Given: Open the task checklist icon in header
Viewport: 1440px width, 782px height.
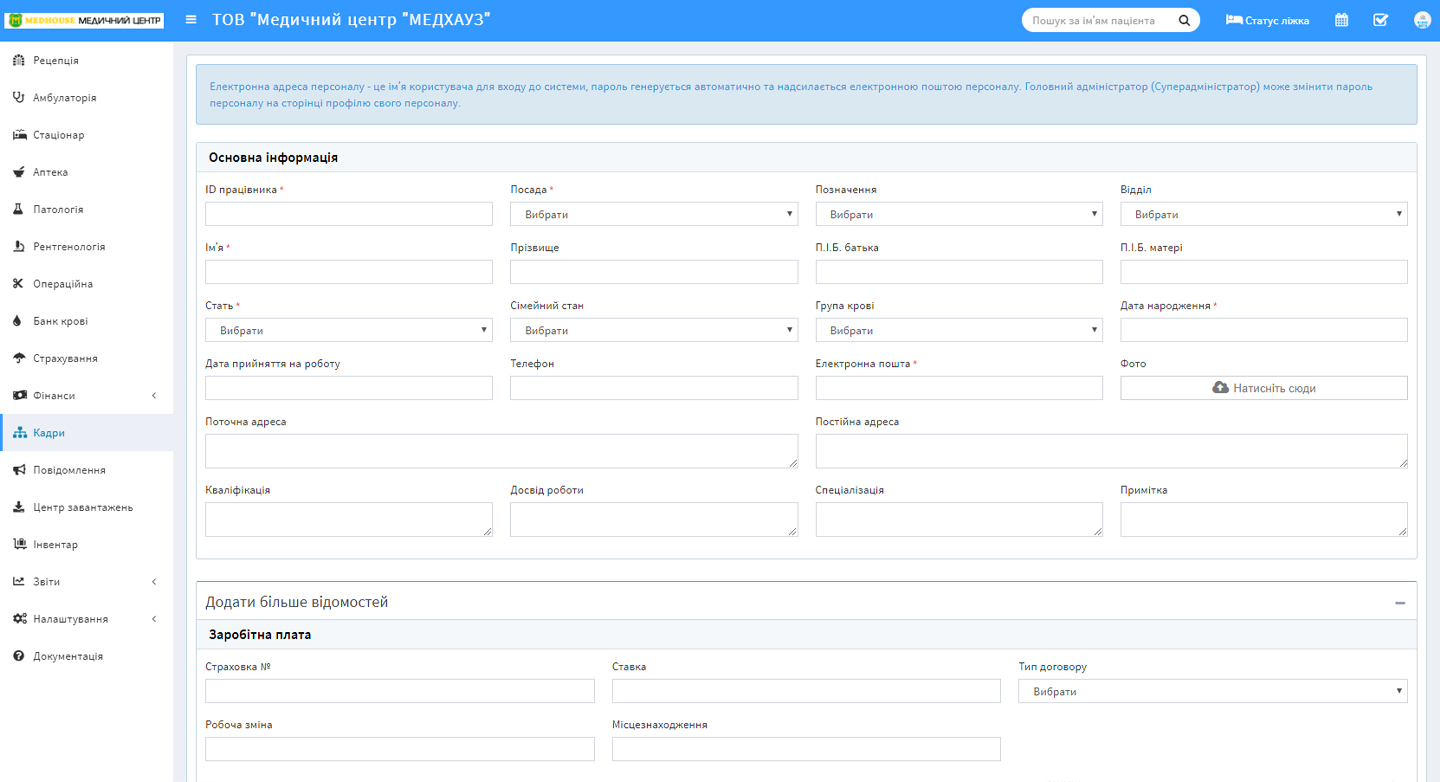Looking at the screenshot, I should [1381, 20].
